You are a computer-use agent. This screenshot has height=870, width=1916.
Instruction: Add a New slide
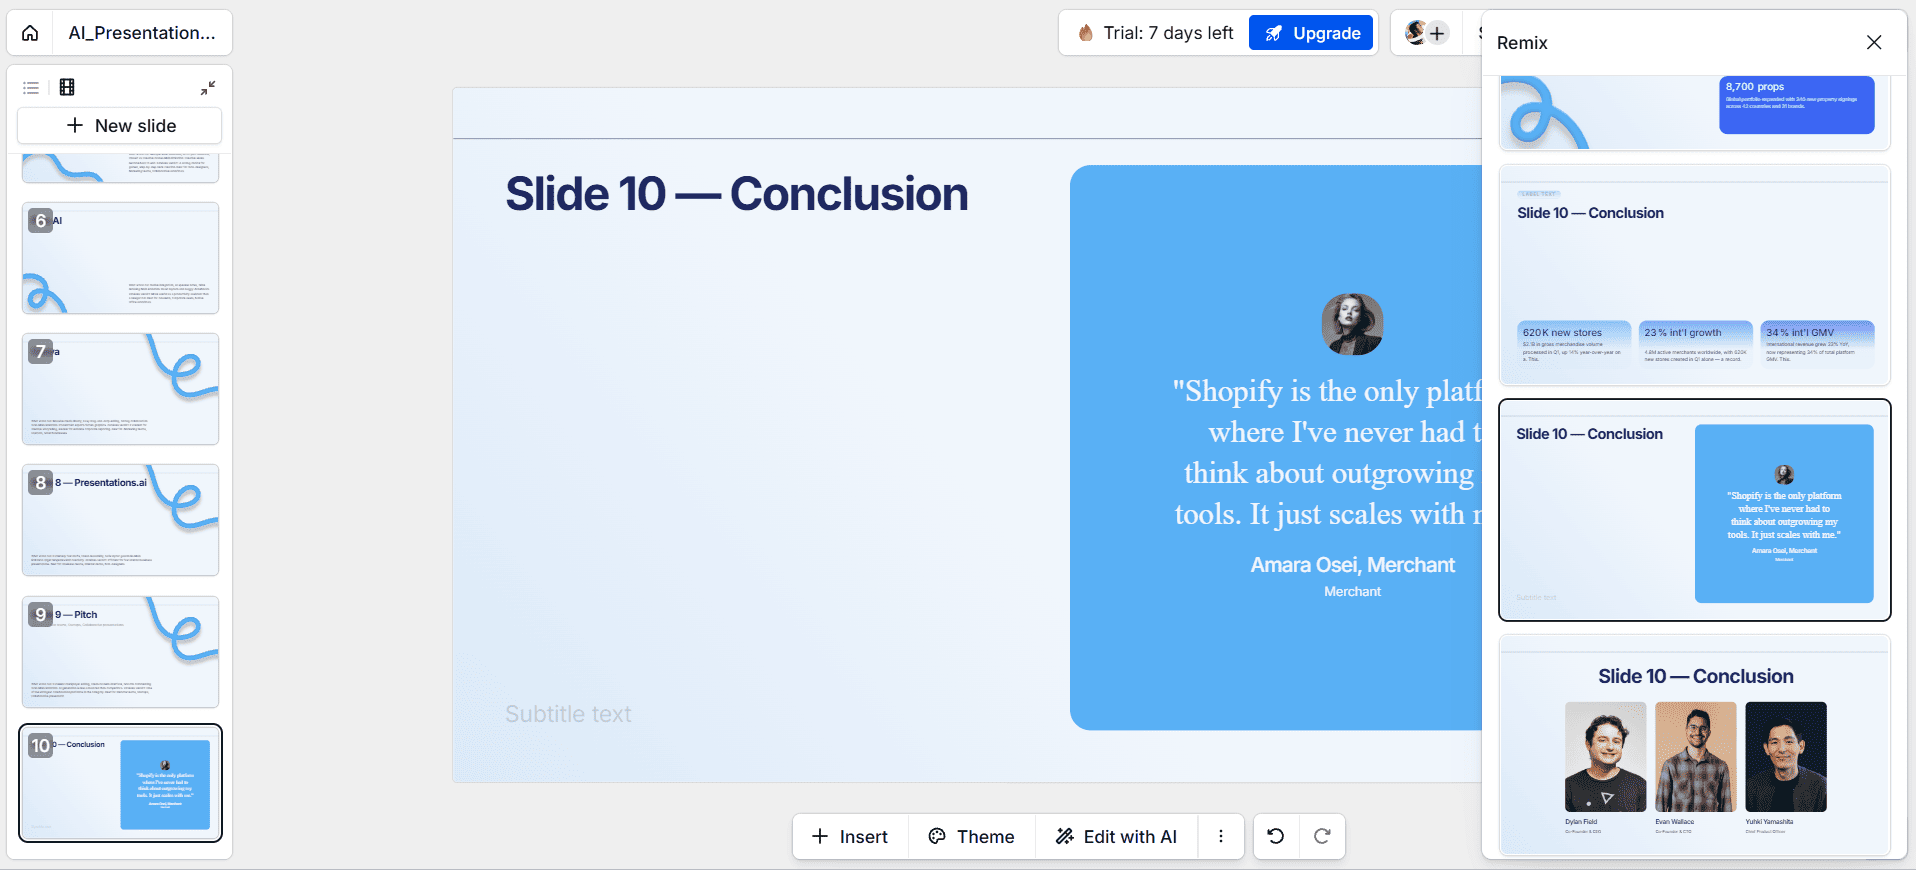tap(120, 126)
